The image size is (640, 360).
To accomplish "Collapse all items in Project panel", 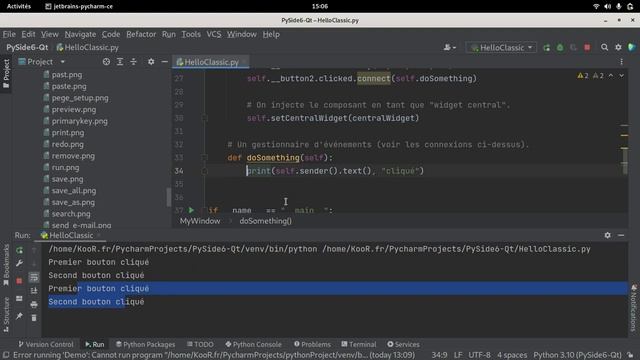I will pos(133,62).
